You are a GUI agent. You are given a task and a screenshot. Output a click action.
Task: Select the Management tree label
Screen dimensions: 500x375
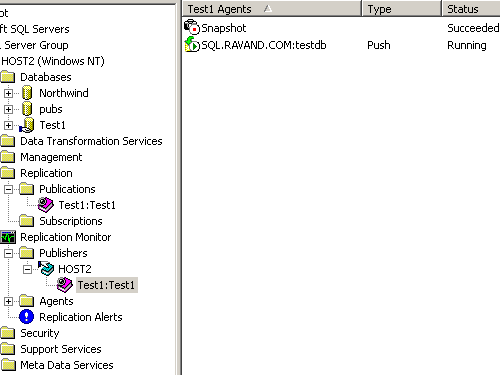coord(51,157)
